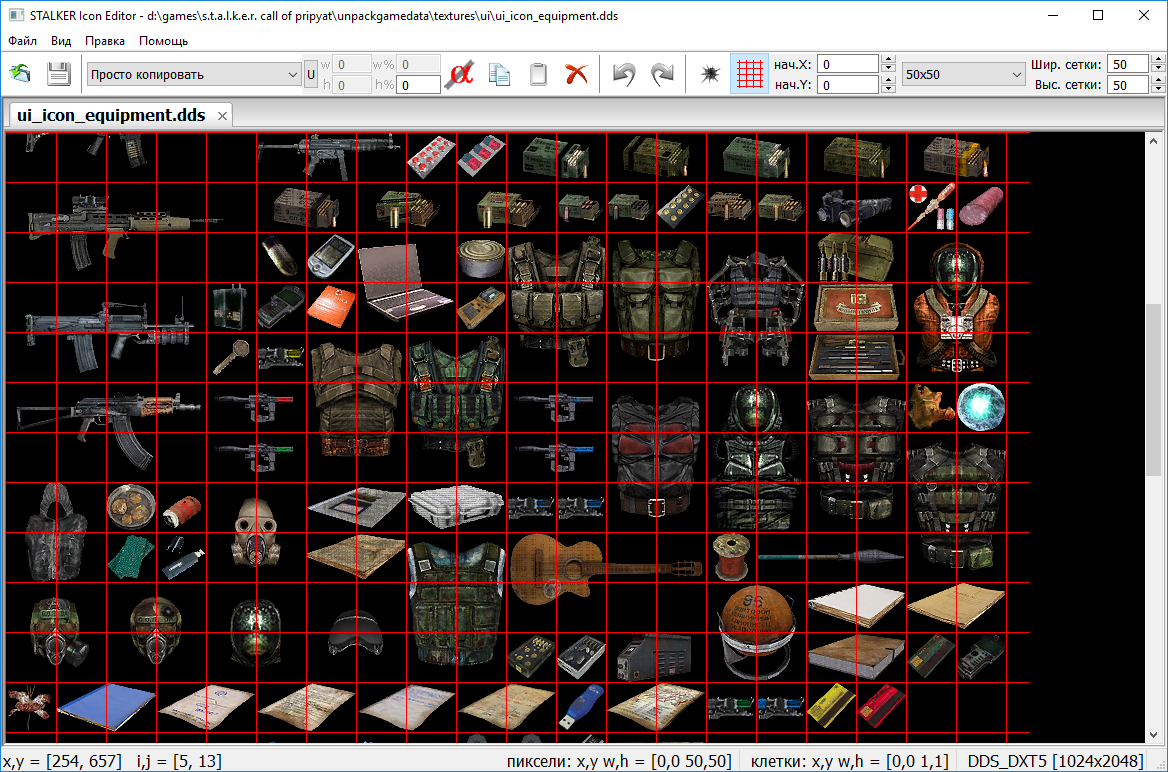The height and width of the screenshot is (772, 1168).
Task: Click the redo arrow icon
Action: pos(661,74)
